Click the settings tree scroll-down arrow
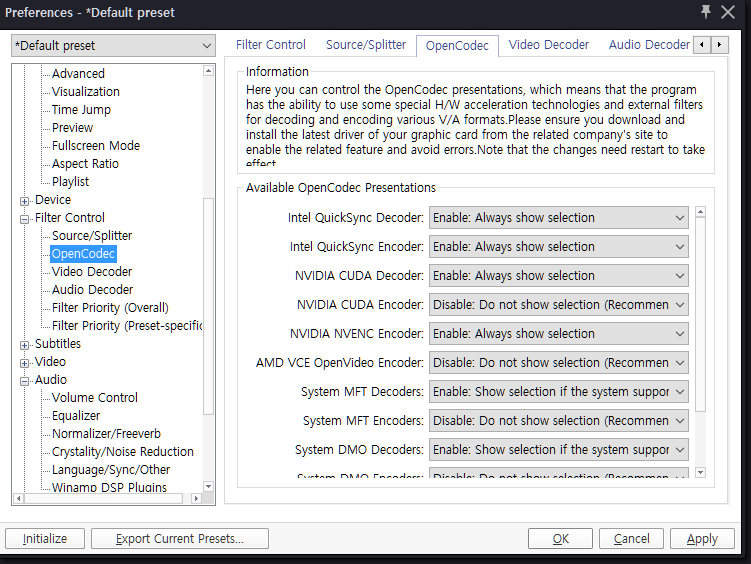This screenshot has height=564, width=751. click(x=208, y=487)
